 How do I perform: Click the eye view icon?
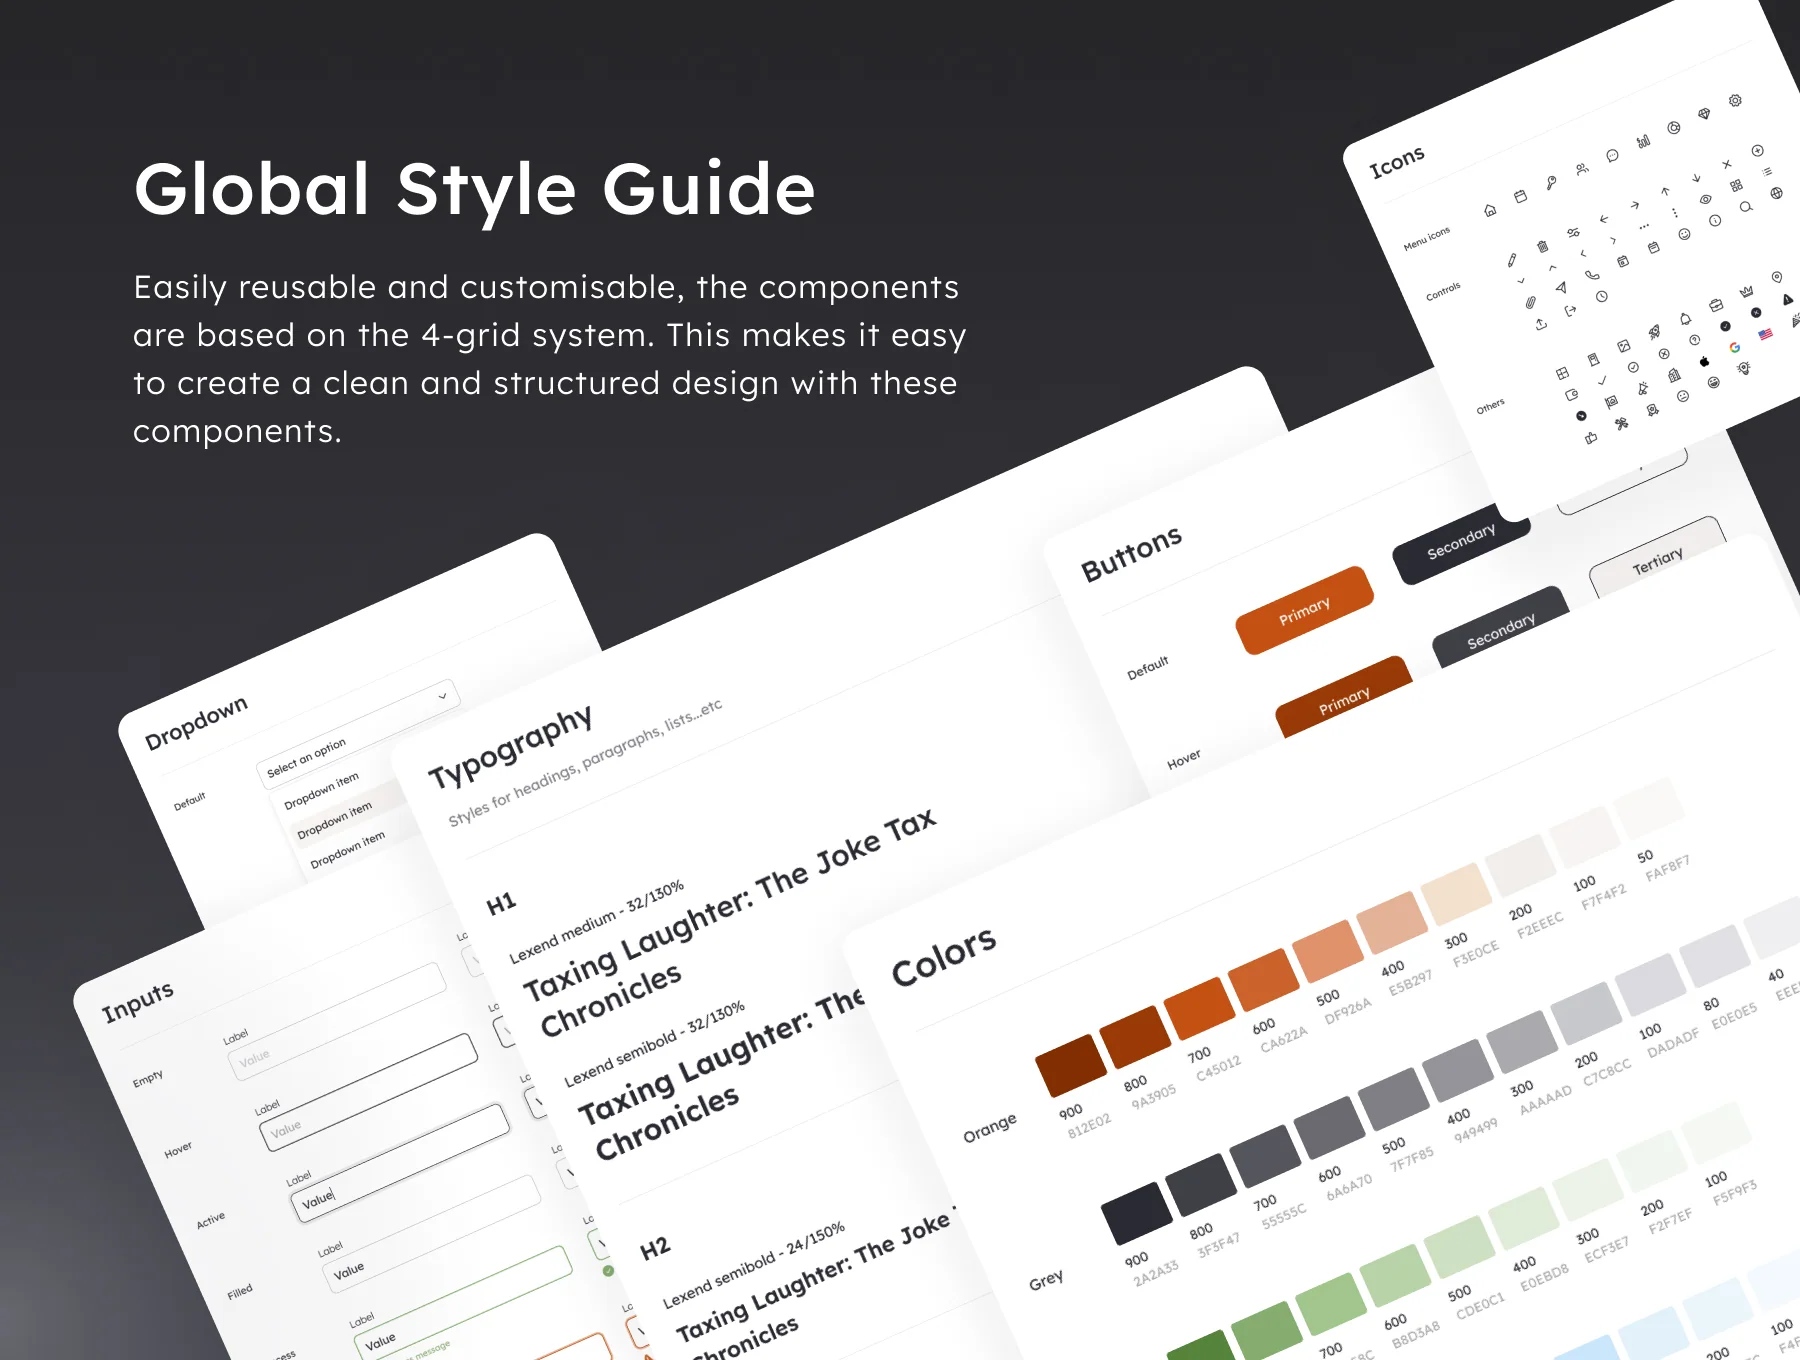(1706, 199)
